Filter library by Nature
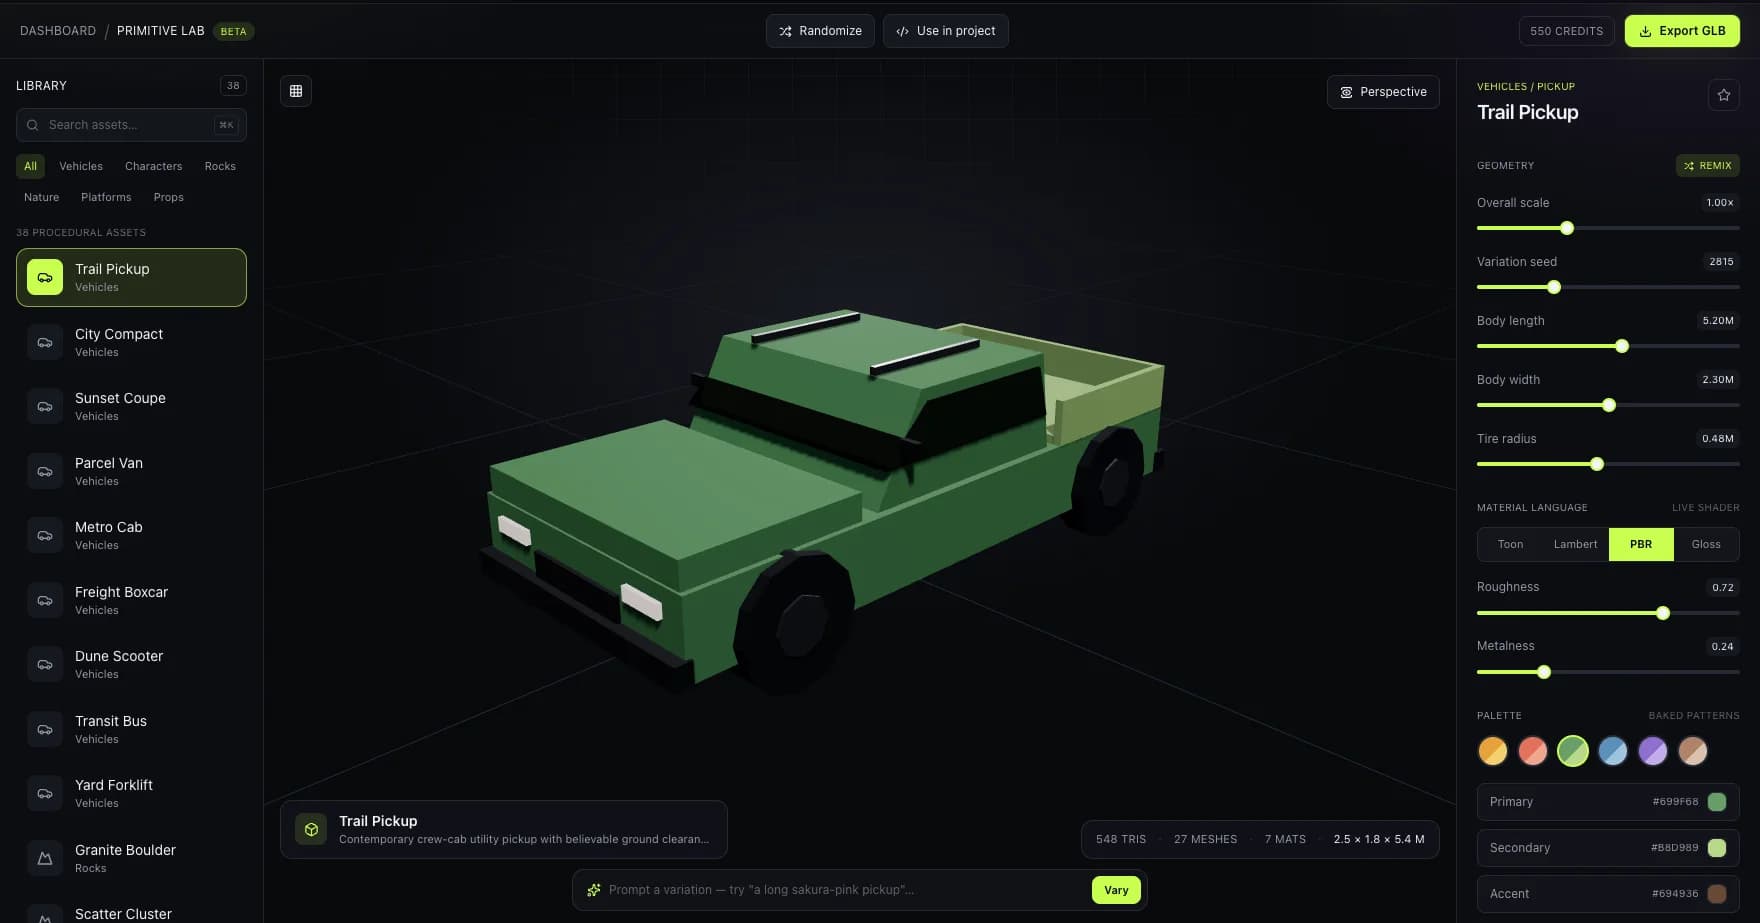The image size is (1760, 923). click(41, 197)
